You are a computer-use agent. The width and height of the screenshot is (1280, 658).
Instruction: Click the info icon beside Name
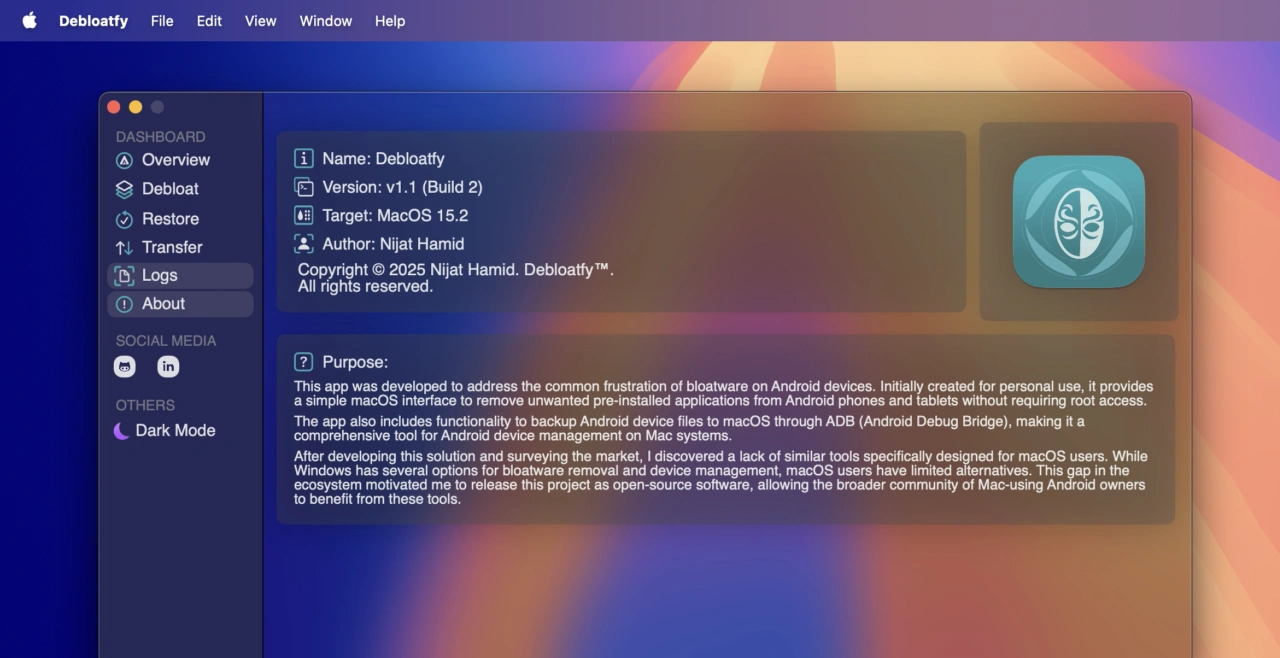(x=304, y=158)
